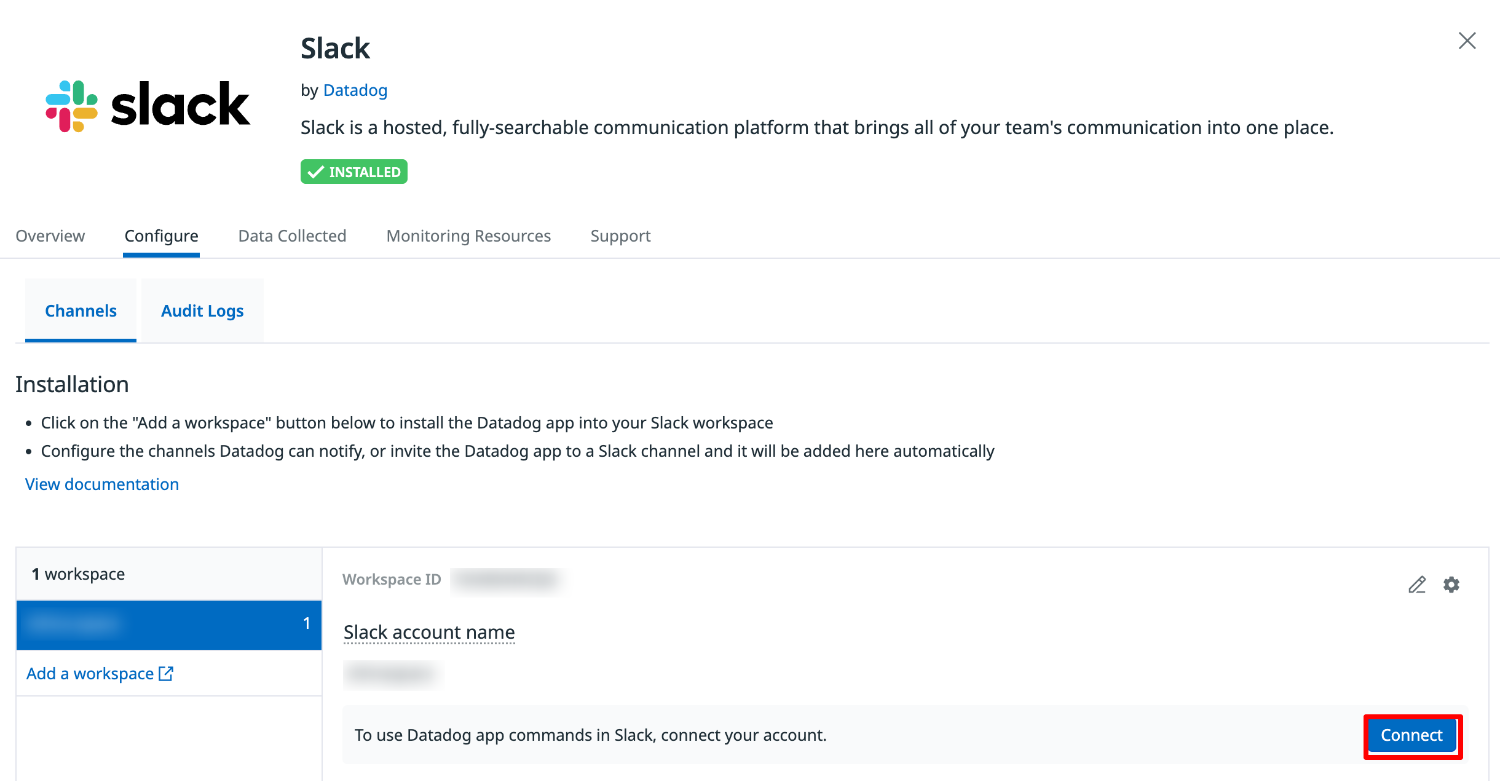Viewport: 1500px width, 781px height.
Task: Switch to Audit Logs sub-tab
Action: click(x=202, y=311)
